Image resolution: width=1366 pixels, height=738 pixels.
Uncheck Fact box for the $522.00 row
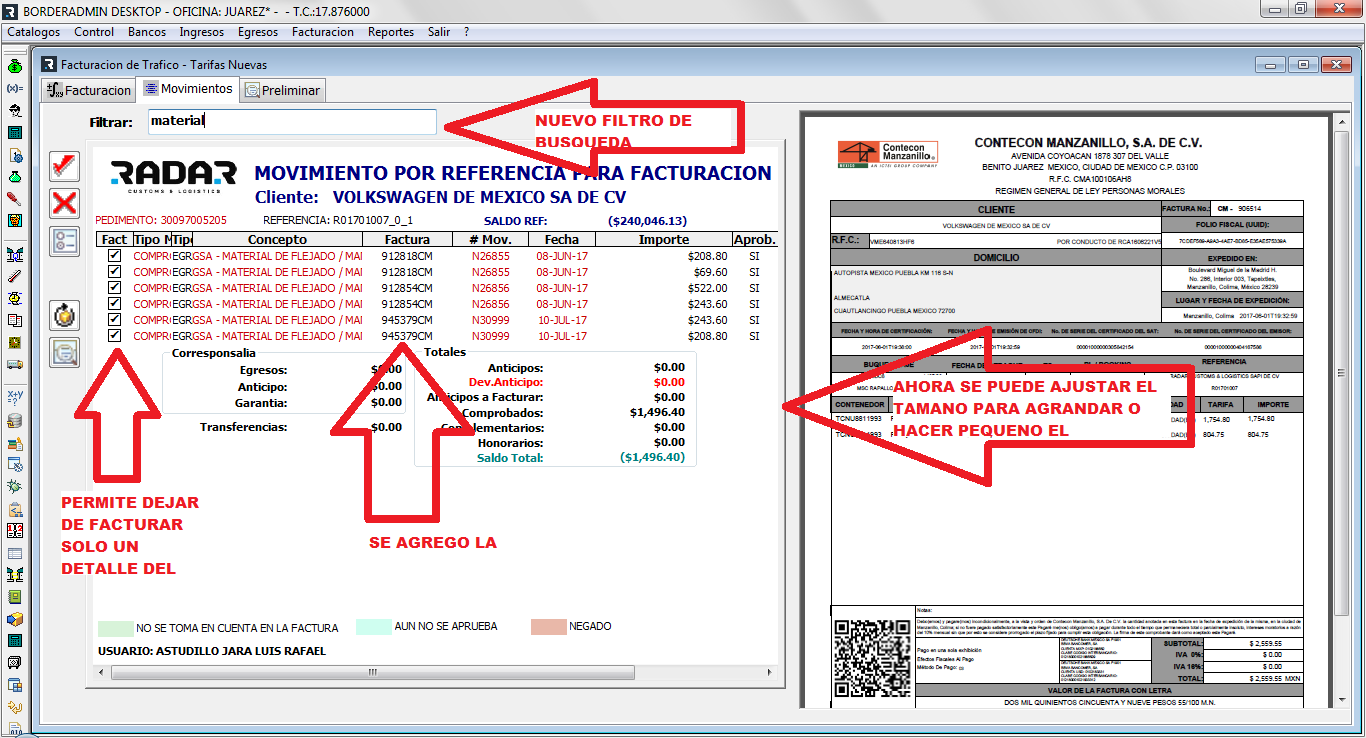[x=114, y=288]
